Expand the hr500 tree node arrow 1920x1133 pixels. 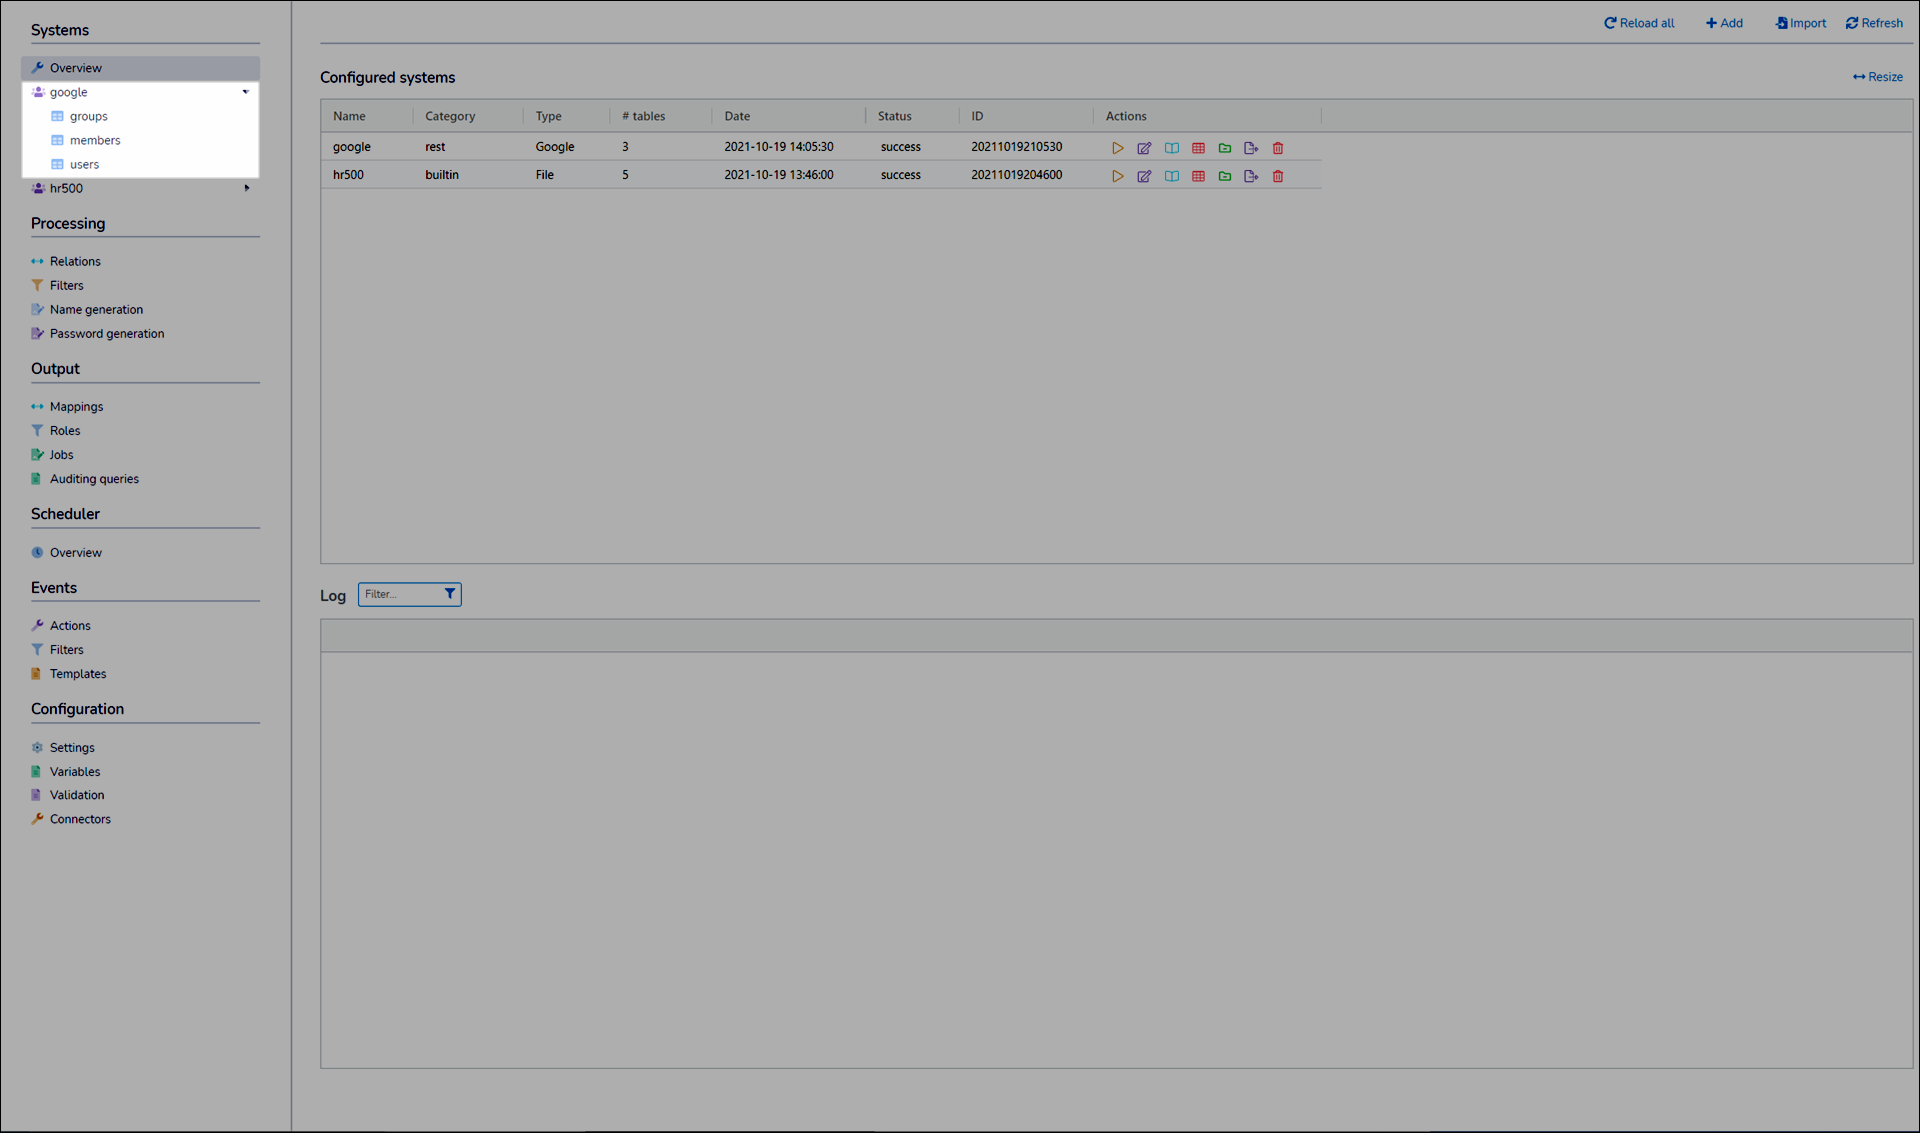246,188
